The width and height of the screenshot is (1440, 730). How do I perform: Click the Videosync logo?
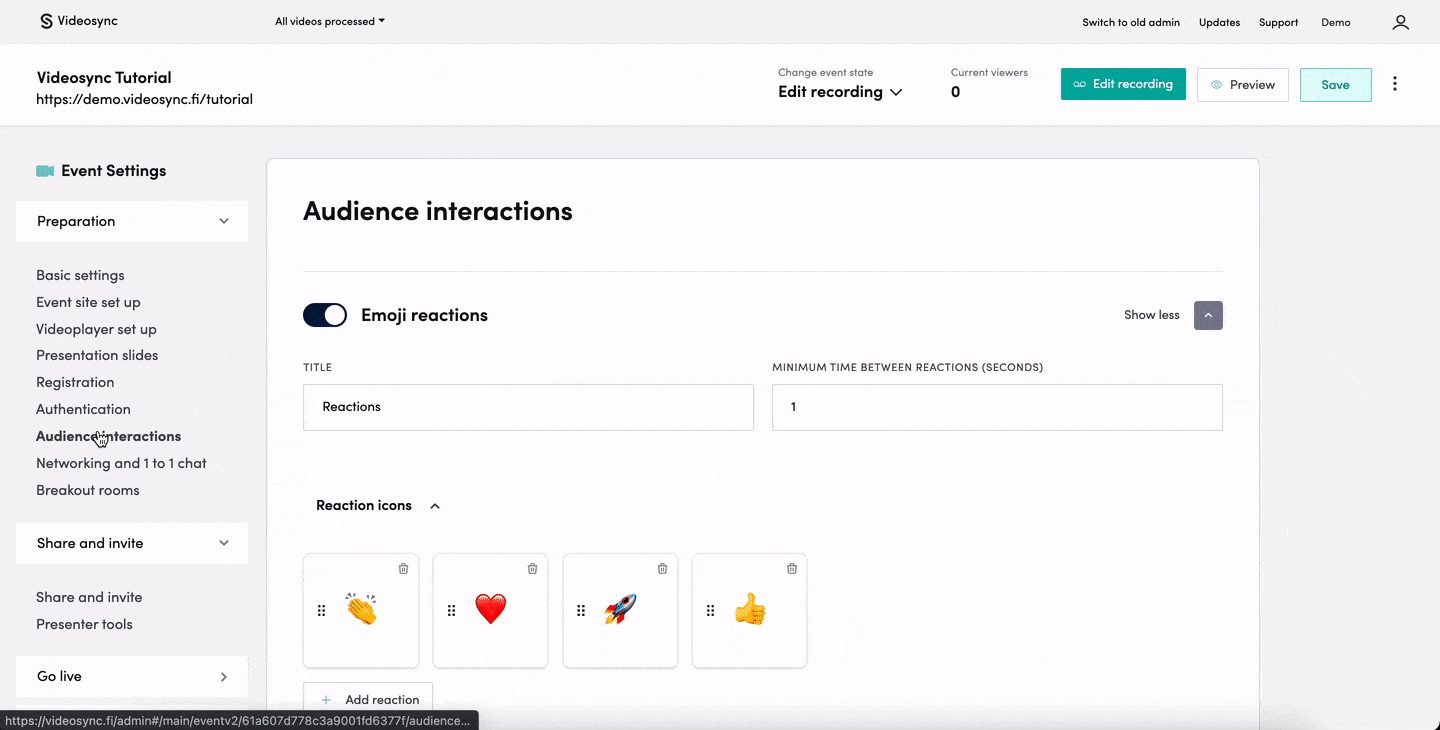78,20
